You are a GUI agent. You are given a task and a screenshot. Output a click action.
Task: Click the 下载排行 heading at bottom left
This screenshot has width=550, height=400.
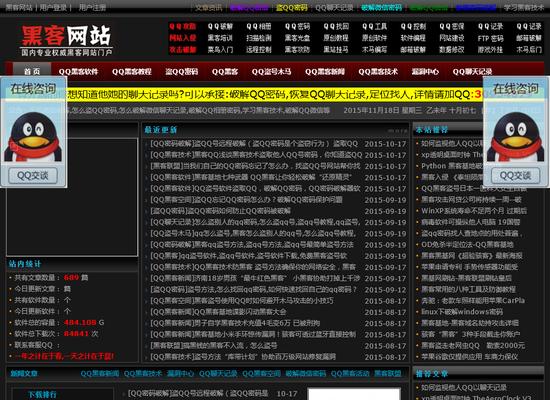click(42, 395)
